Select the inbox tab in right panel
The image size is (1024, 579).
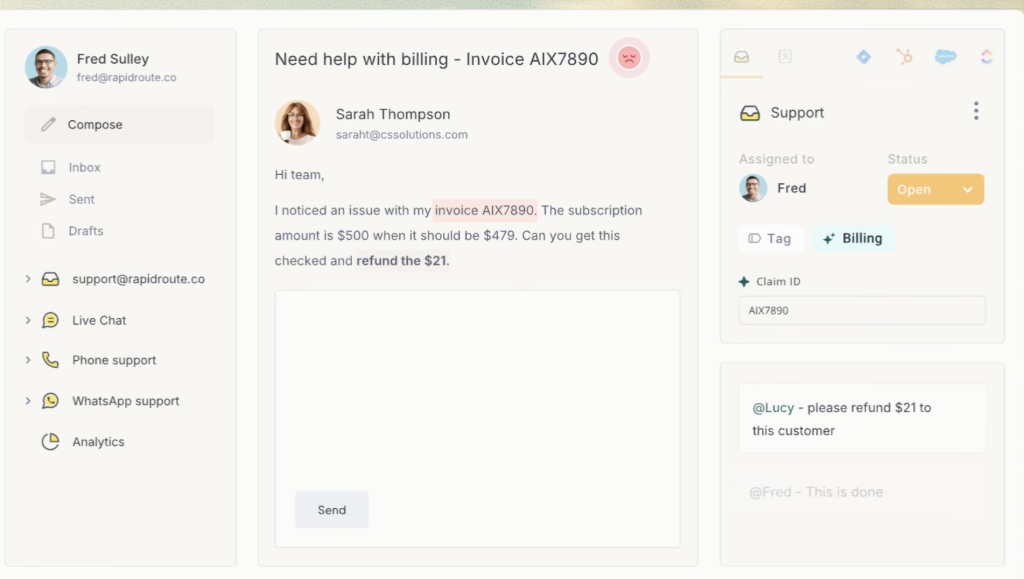tap(741, 57)
